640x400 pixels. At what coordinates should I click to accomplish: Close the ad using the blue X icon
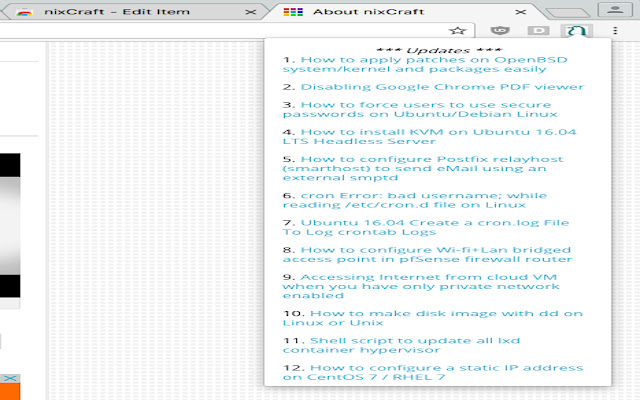tap(10, 378)
